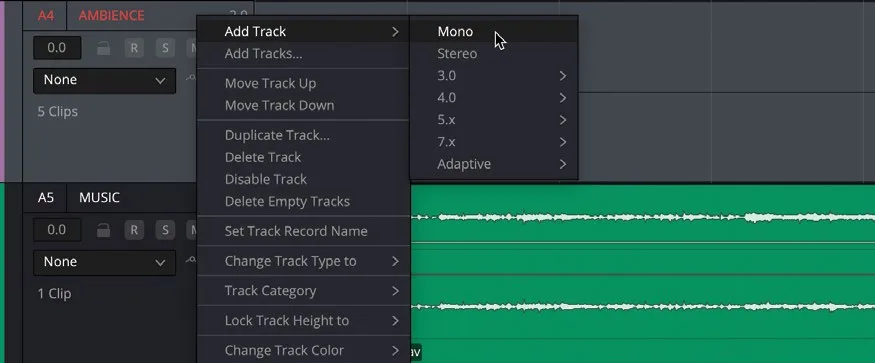Open the None dropdown on MUSIC track
The image size is (875, 363).
(x=104, y=262)
